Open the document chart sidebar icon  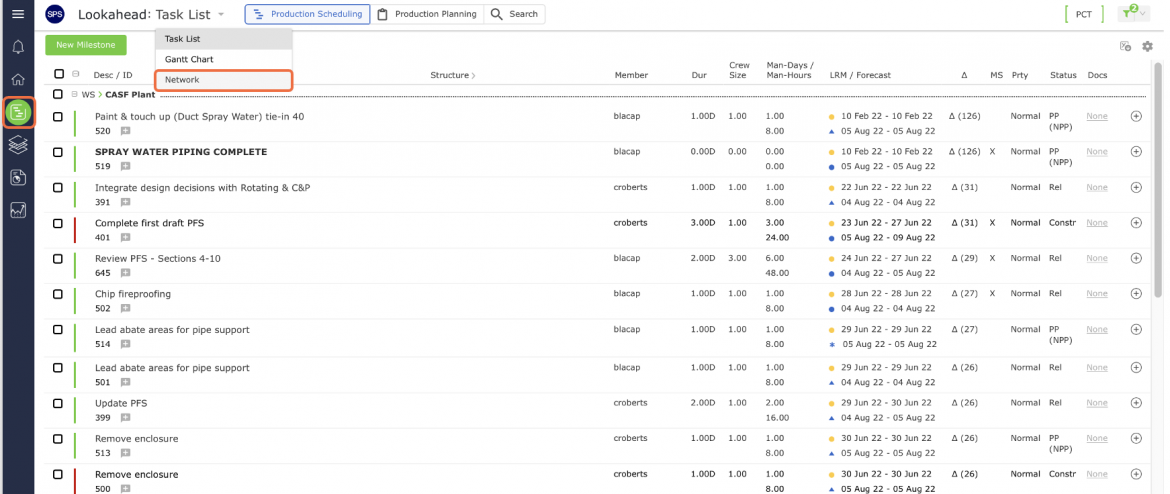18,178
